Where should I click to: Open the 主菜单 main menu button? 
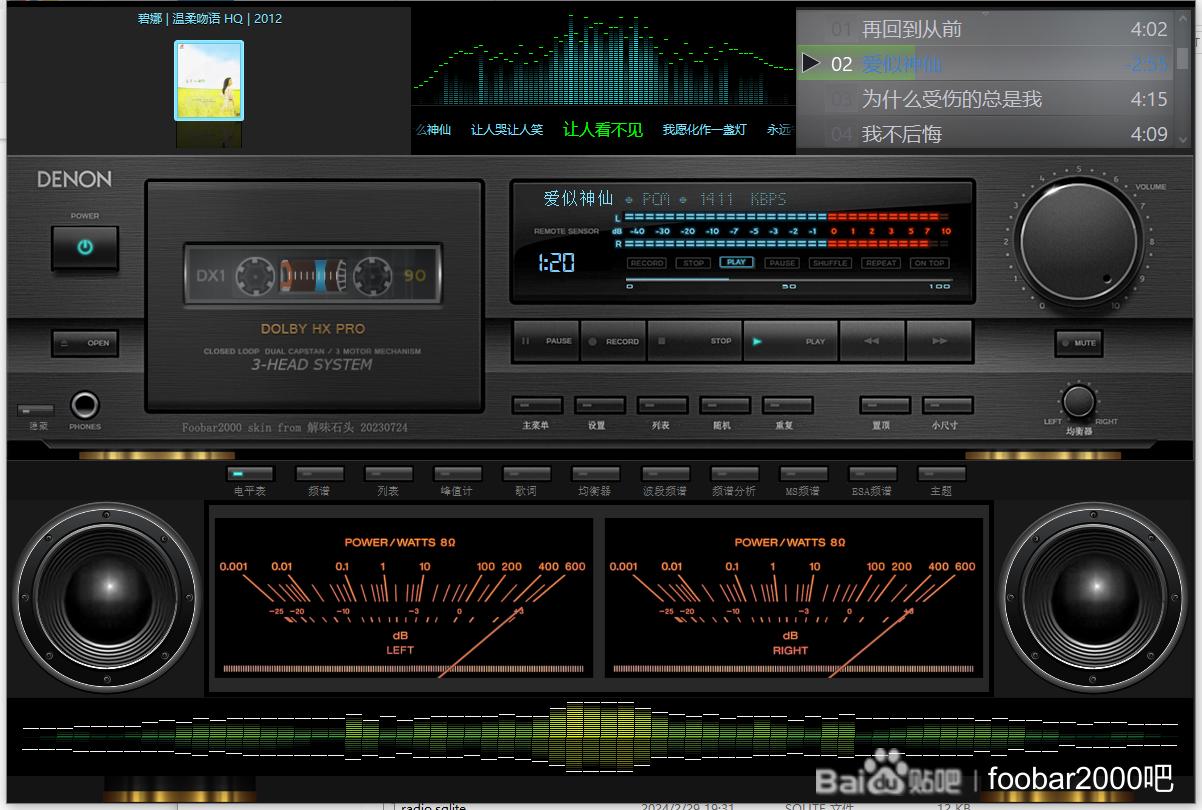click(537, 406)
